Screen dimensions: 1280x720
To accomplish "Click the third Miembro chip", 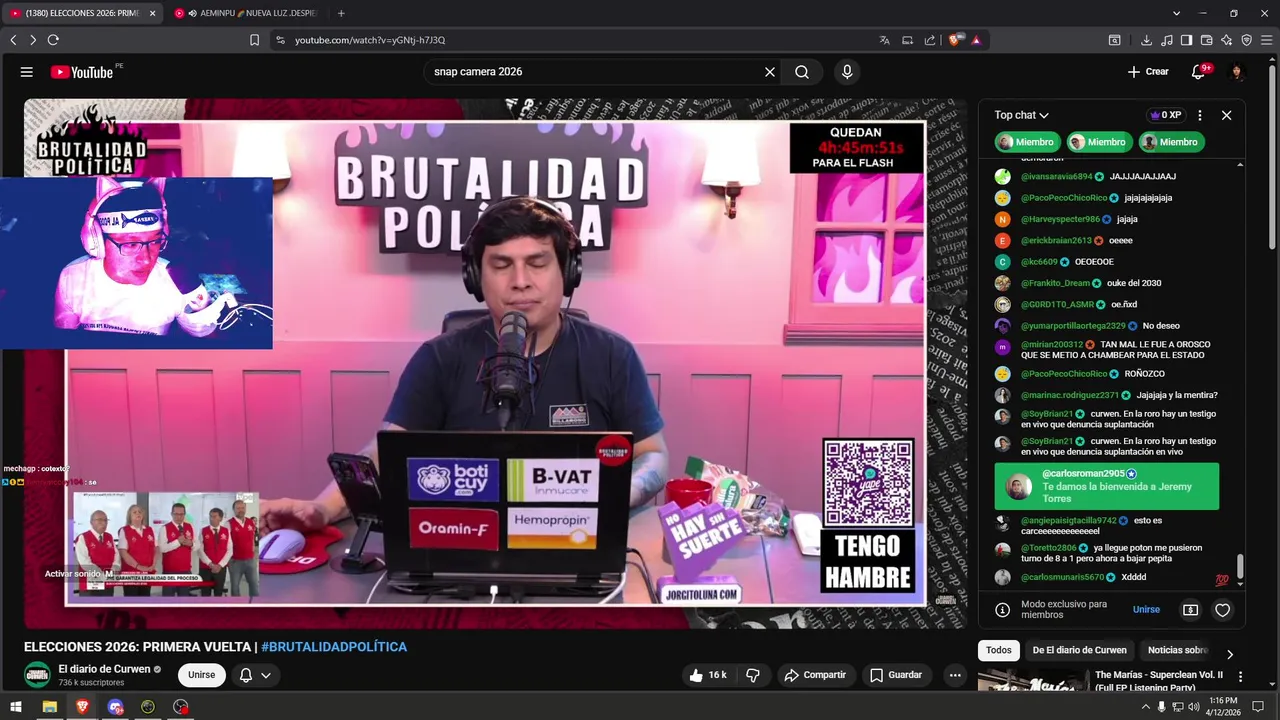I will coord(1171,142).
